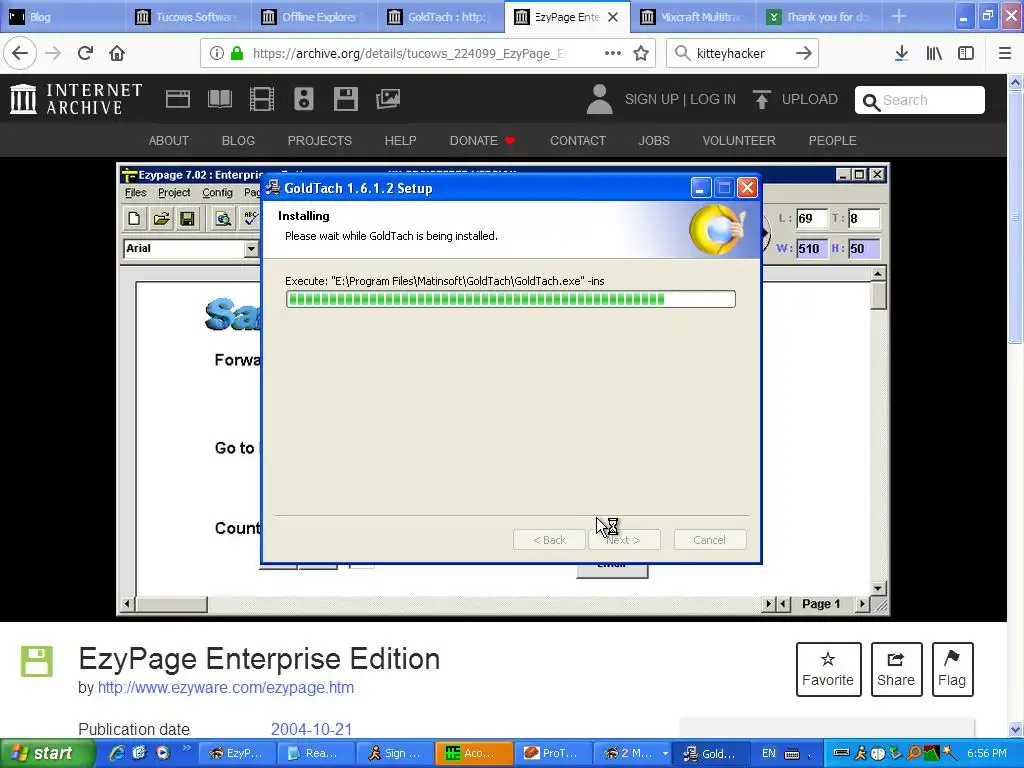Click the browser address bar URL
This screenshot has width=1024, height=768.
[x=409, y=53]
